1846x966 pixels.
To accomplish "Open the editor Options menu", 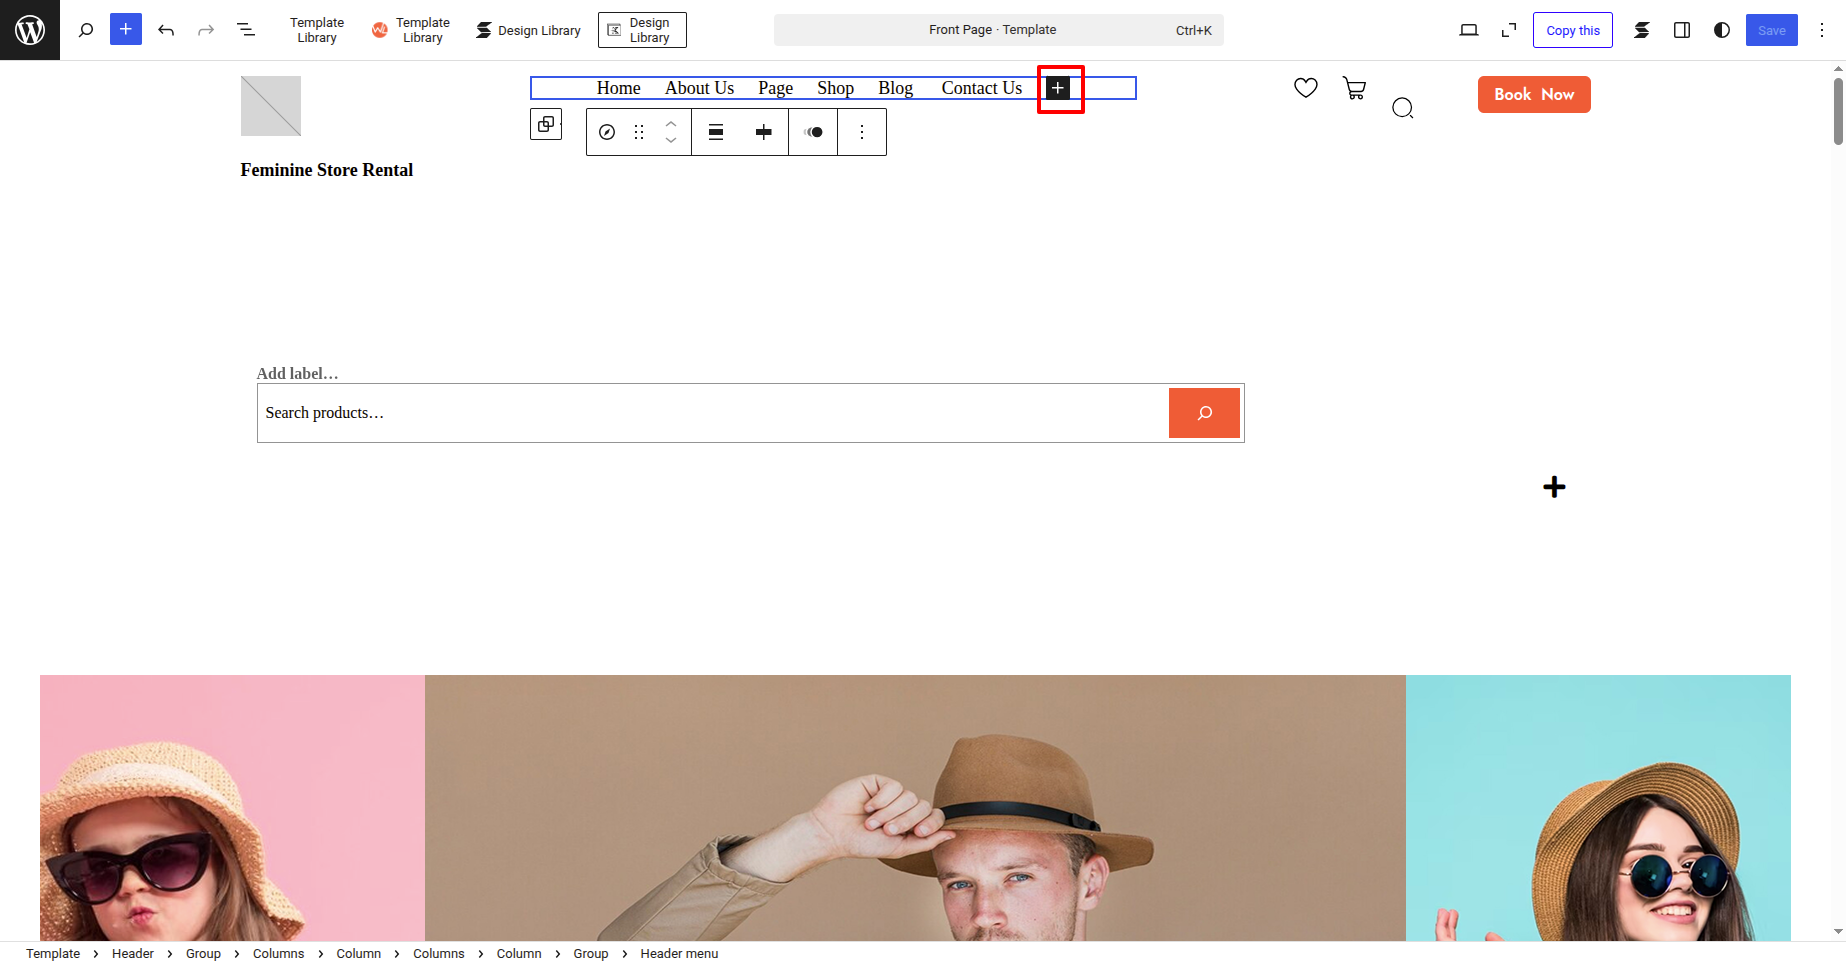I will pyautogui.click(x=1822, y=30).
